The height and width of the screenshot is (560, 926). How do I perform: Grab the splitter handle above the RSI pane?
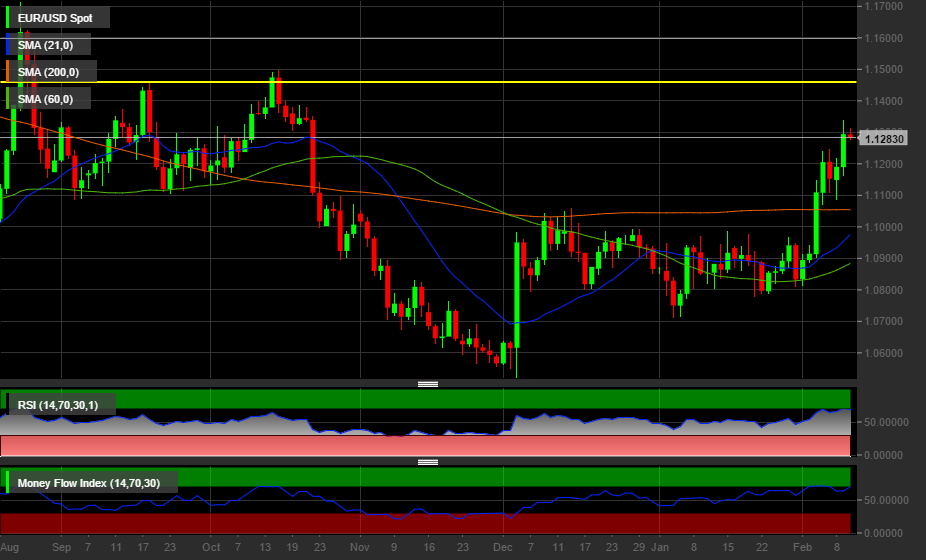coord(428,384)
